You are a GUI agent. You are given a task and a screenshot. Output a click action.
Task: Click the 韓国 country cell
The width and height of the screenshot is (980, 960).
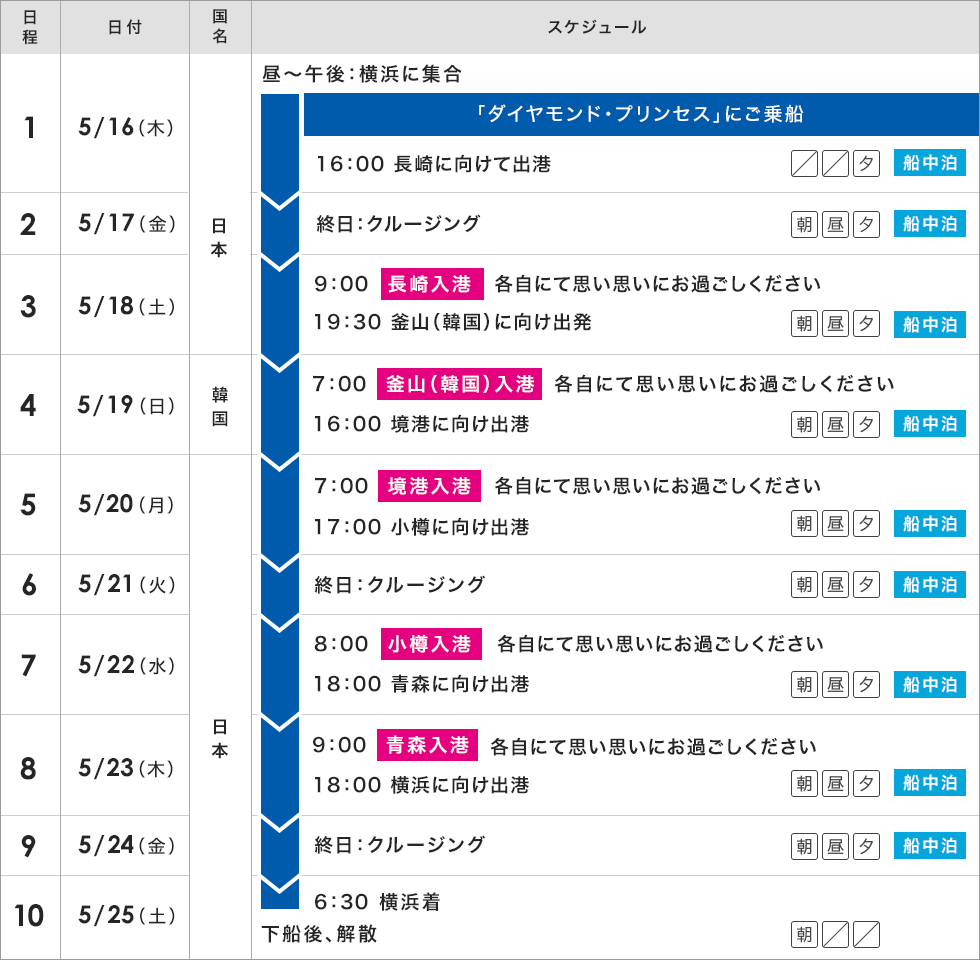click(220, 405)
